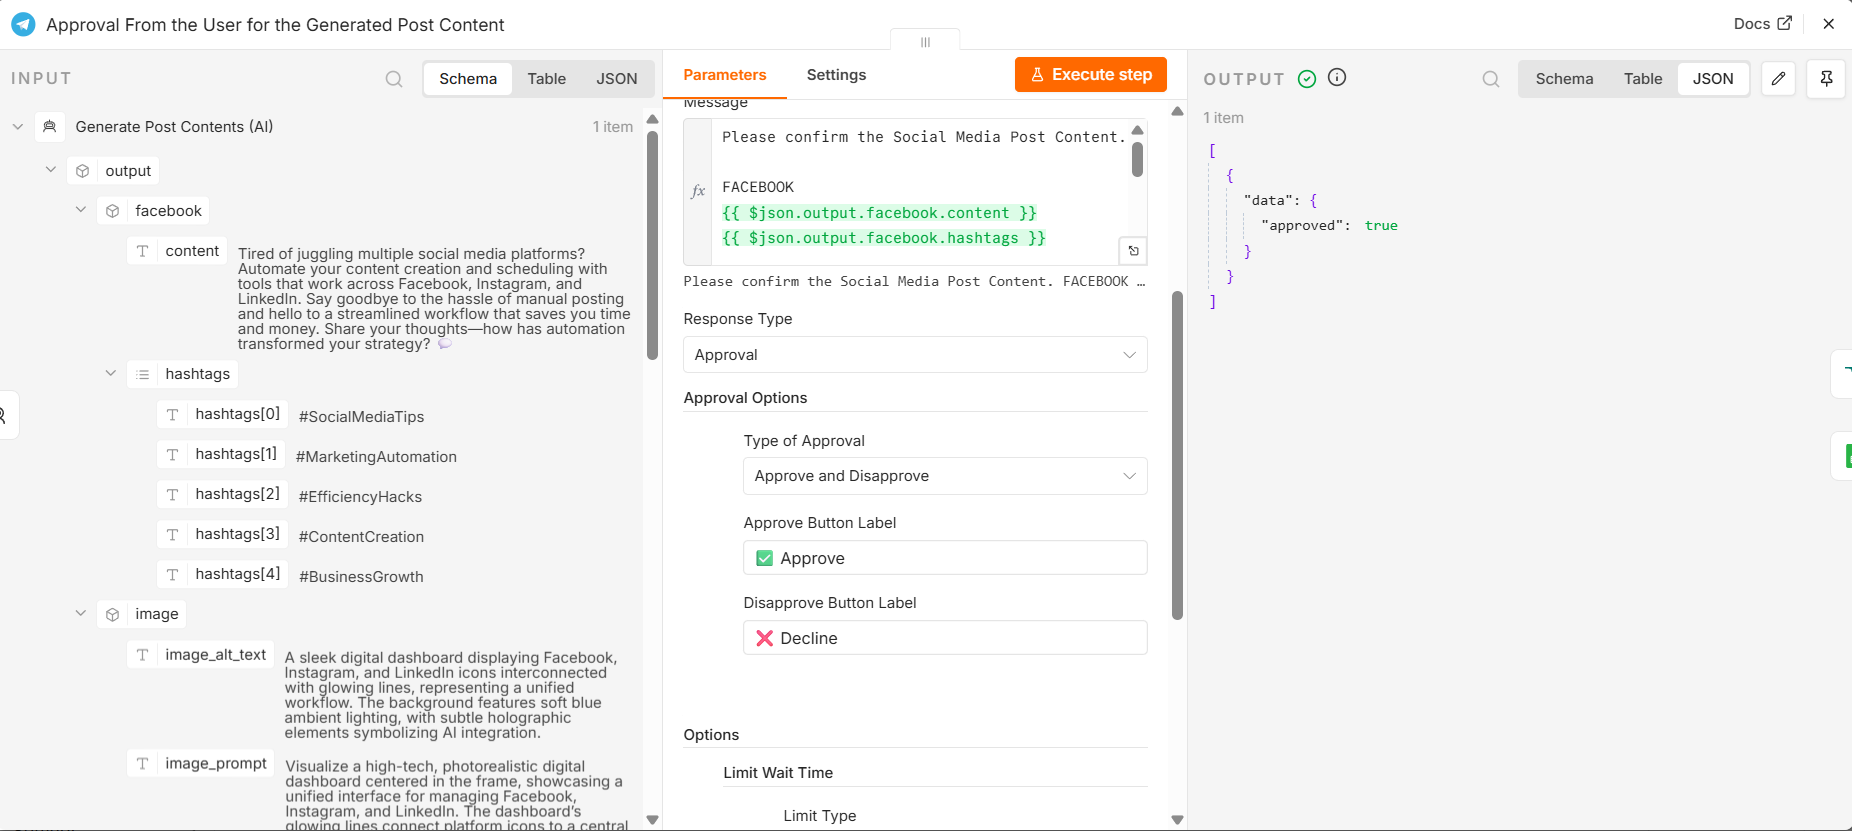1852x831 pixels.
Task: Select the Table view in output panel
Action: pyautogui.click(x=1643, y=79)
